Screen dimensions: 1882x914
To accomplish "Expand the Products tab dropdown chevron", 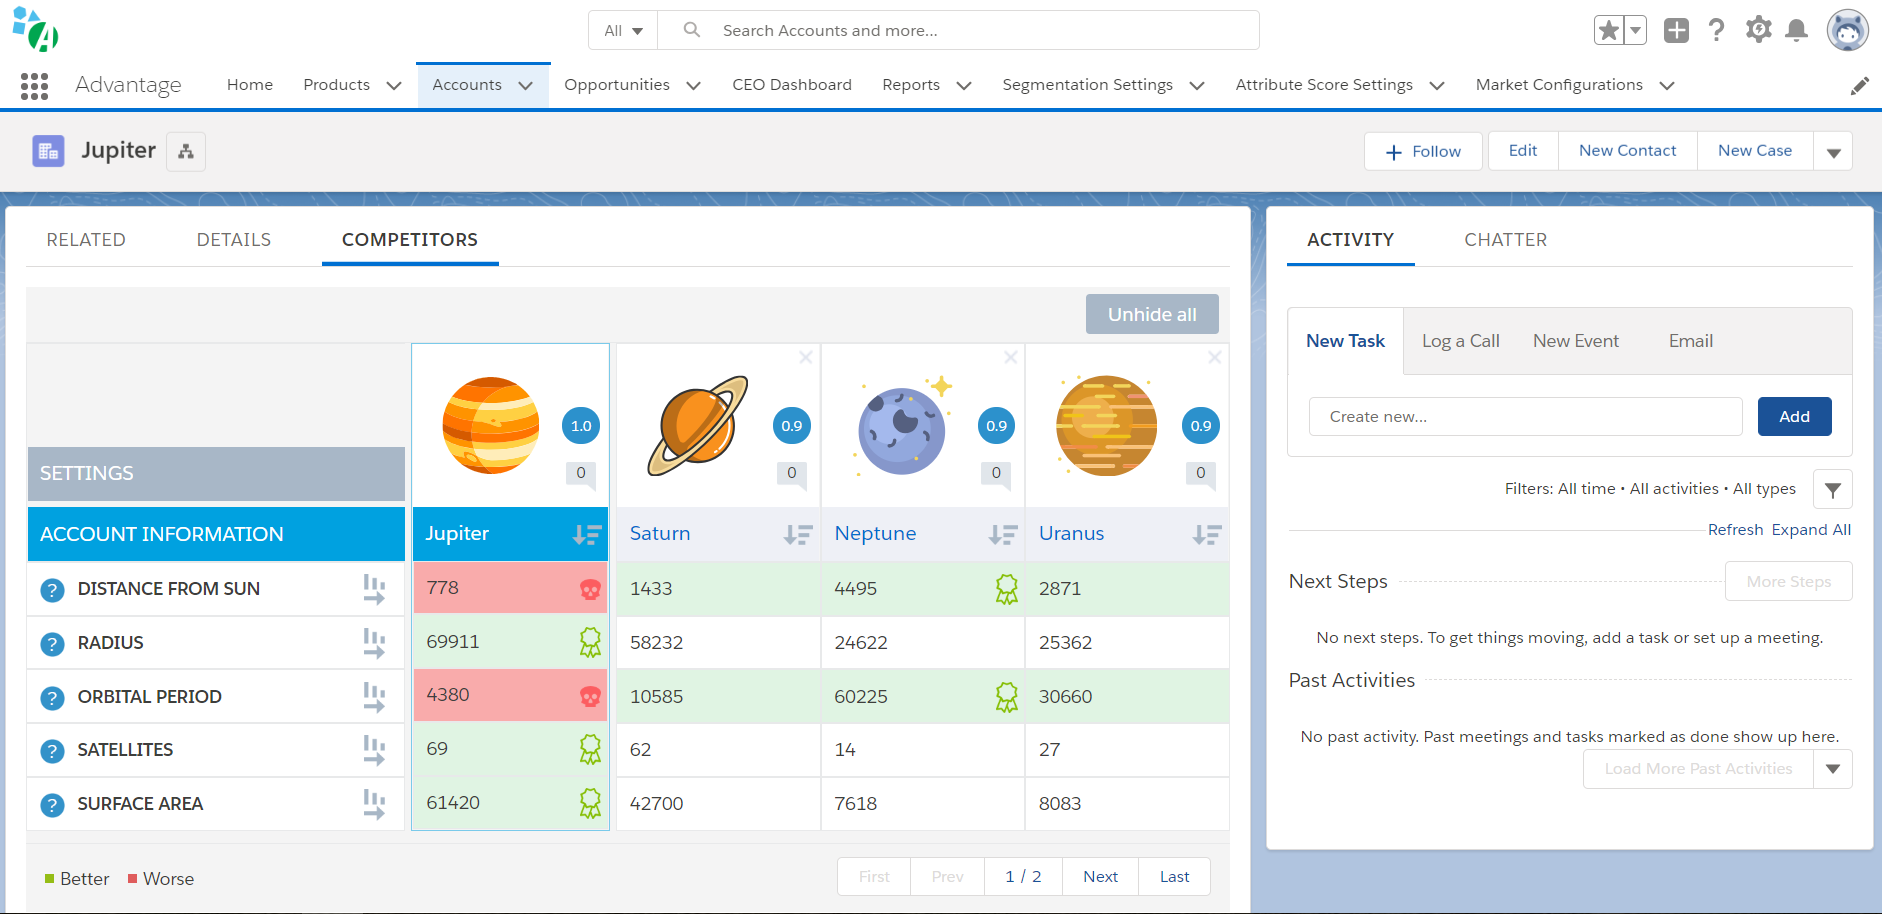I will (x=394, y=86).
